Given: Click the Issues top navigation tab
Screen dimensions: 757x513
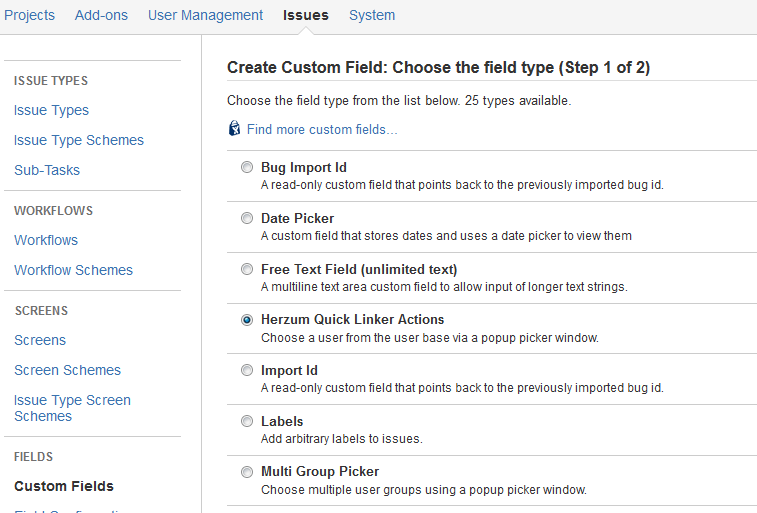Looking at the screenshot, I should 305,15.
